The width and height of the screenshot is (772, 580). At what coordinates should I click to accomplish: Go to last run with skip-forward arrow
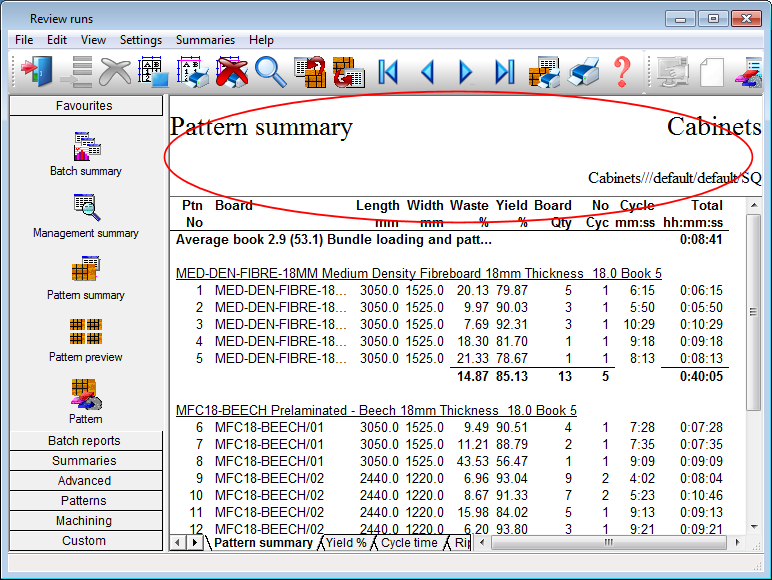(505, 72)
